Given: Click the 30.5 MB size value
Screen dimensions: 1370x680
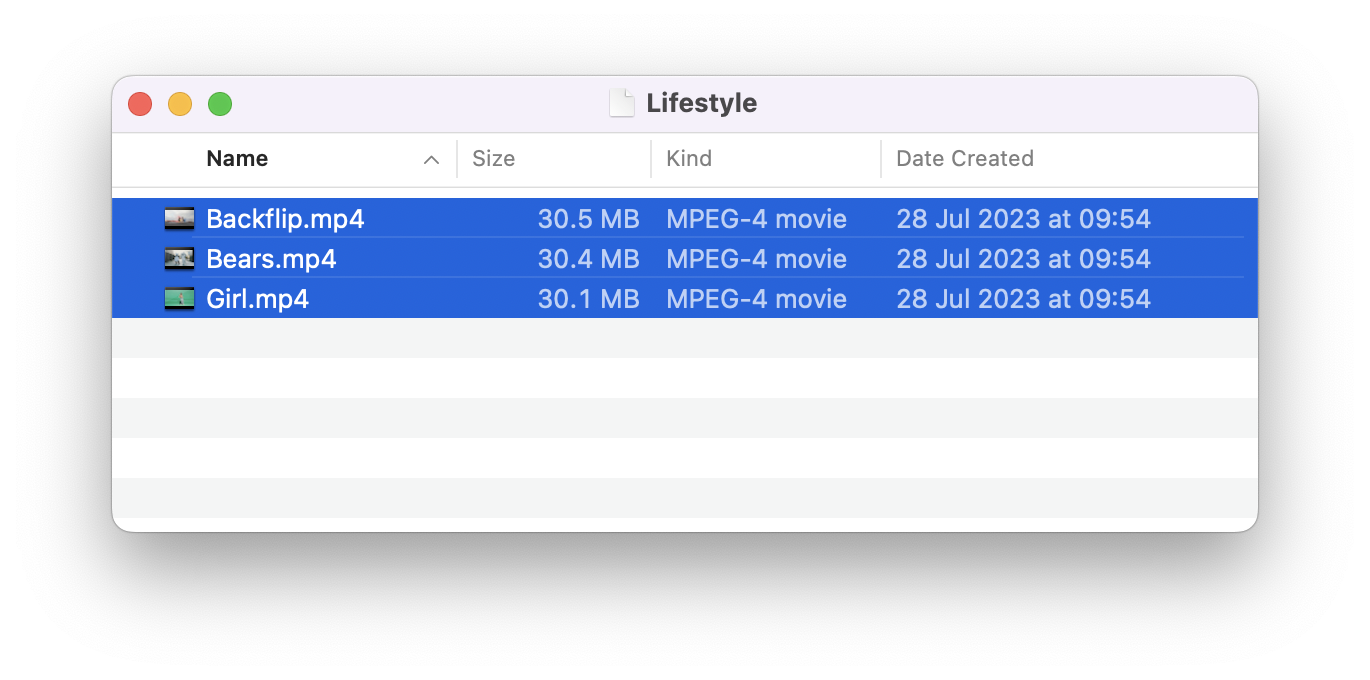Looking at the screenshot, I should [x=588, y=219].
